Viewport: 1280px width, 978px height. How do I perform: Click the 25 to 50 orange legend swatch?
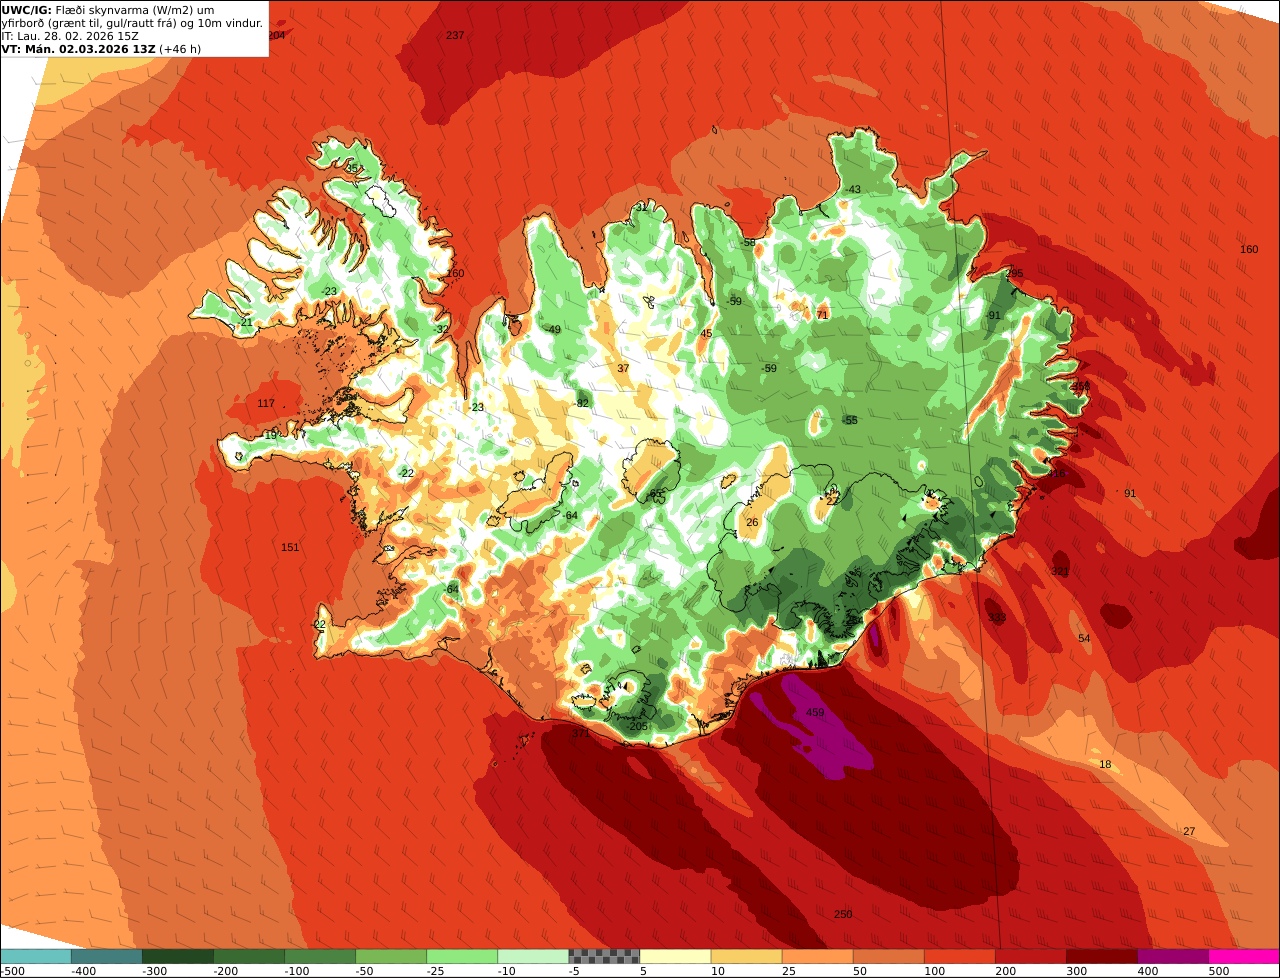point(817,955)
